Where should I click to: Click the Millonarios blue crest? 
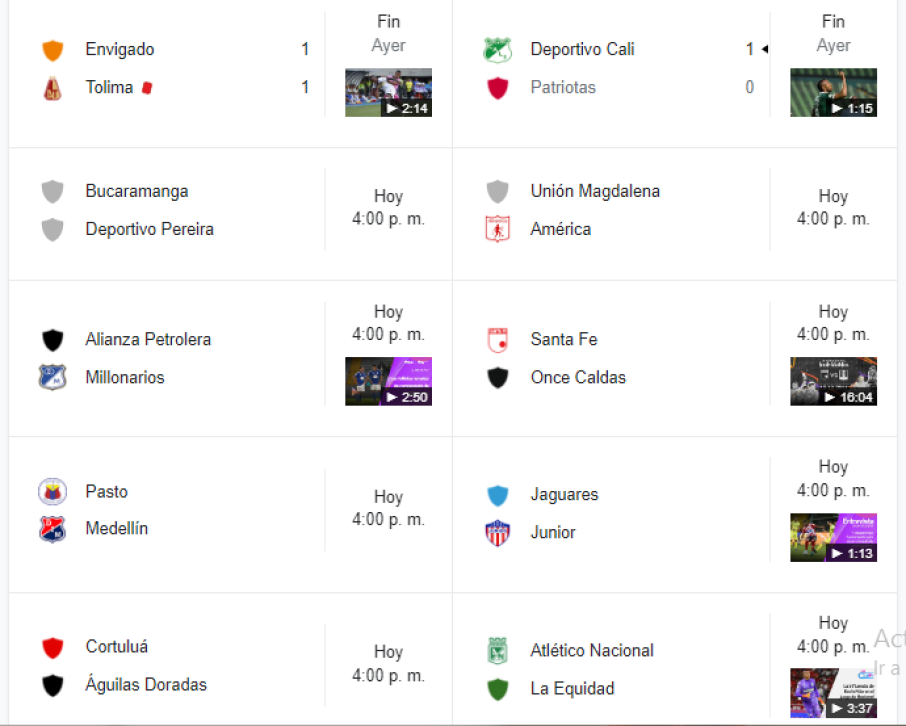pyautogui.click(x=53, y=378)
